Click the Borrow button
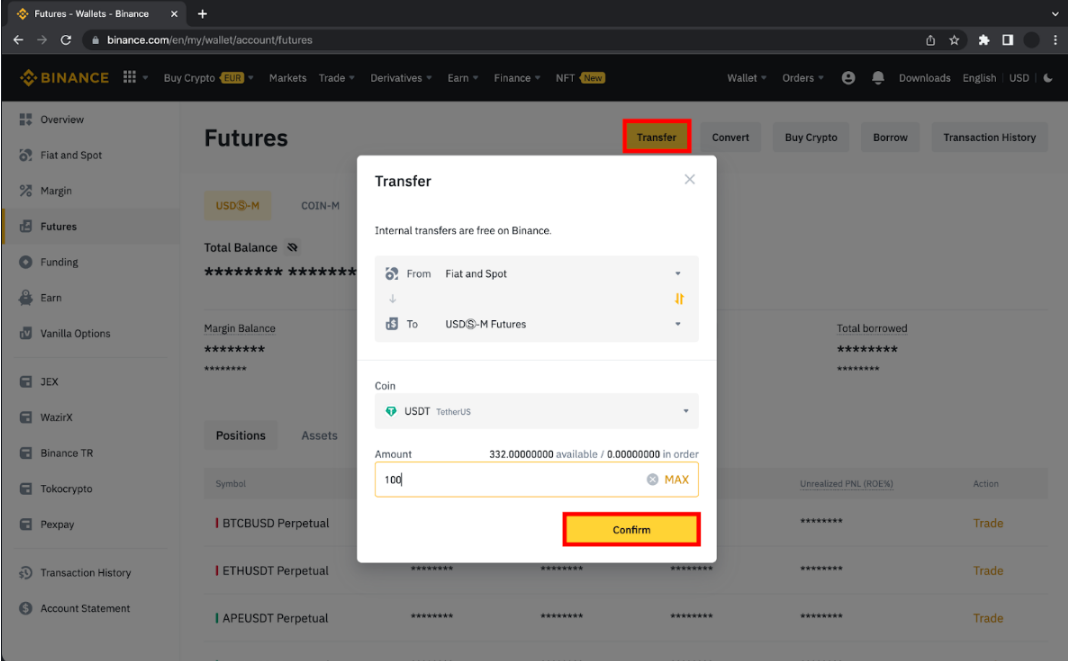The image size is (1068, 661). coord(890,137)
